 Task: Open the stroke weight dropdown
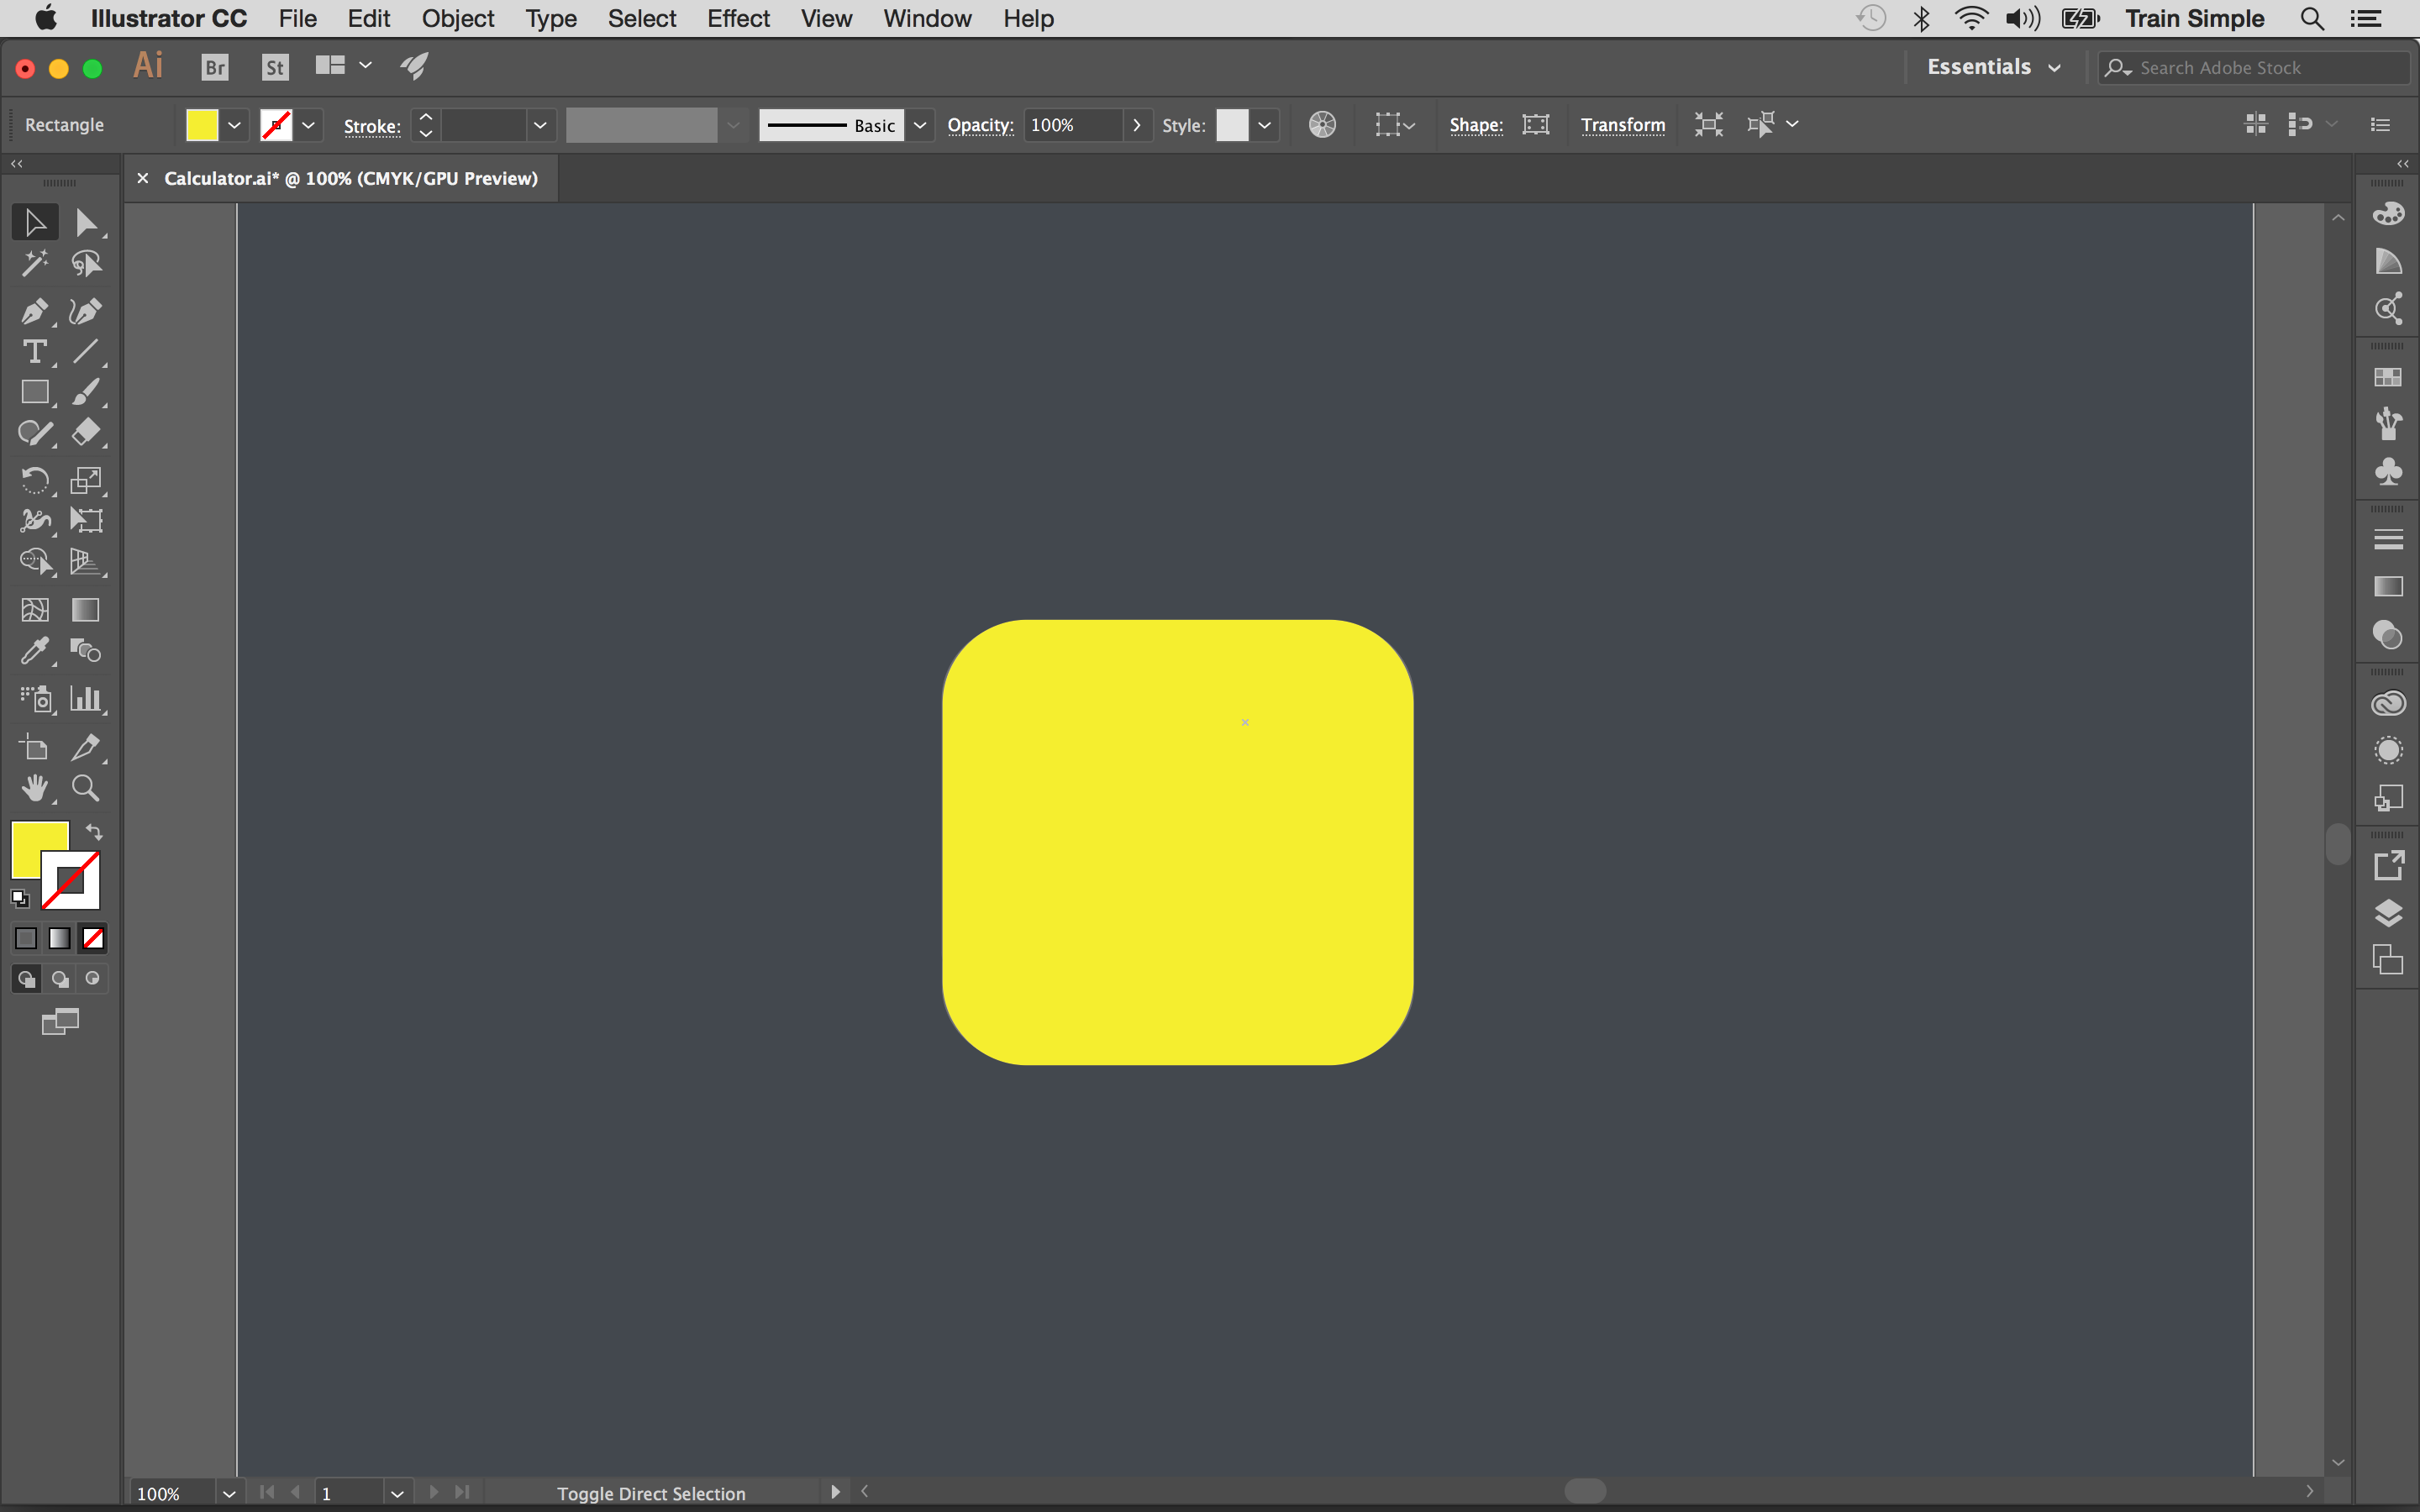tap(540, 124)
